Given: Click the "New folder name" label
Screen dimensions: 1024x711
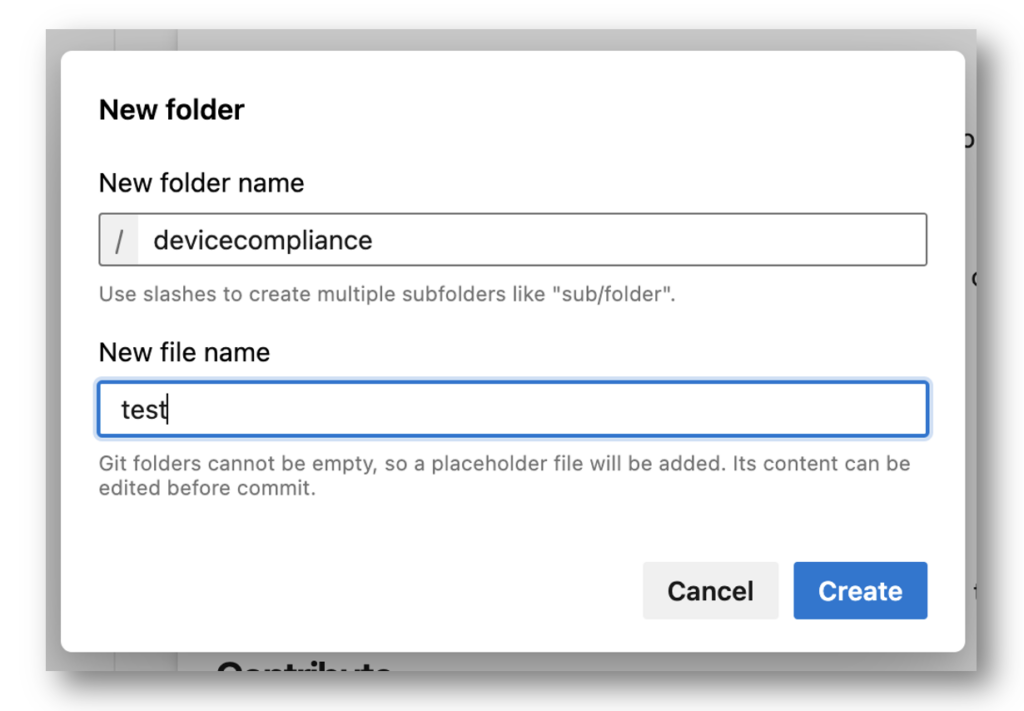Looking at the screenshot, I should pos(201,183).
